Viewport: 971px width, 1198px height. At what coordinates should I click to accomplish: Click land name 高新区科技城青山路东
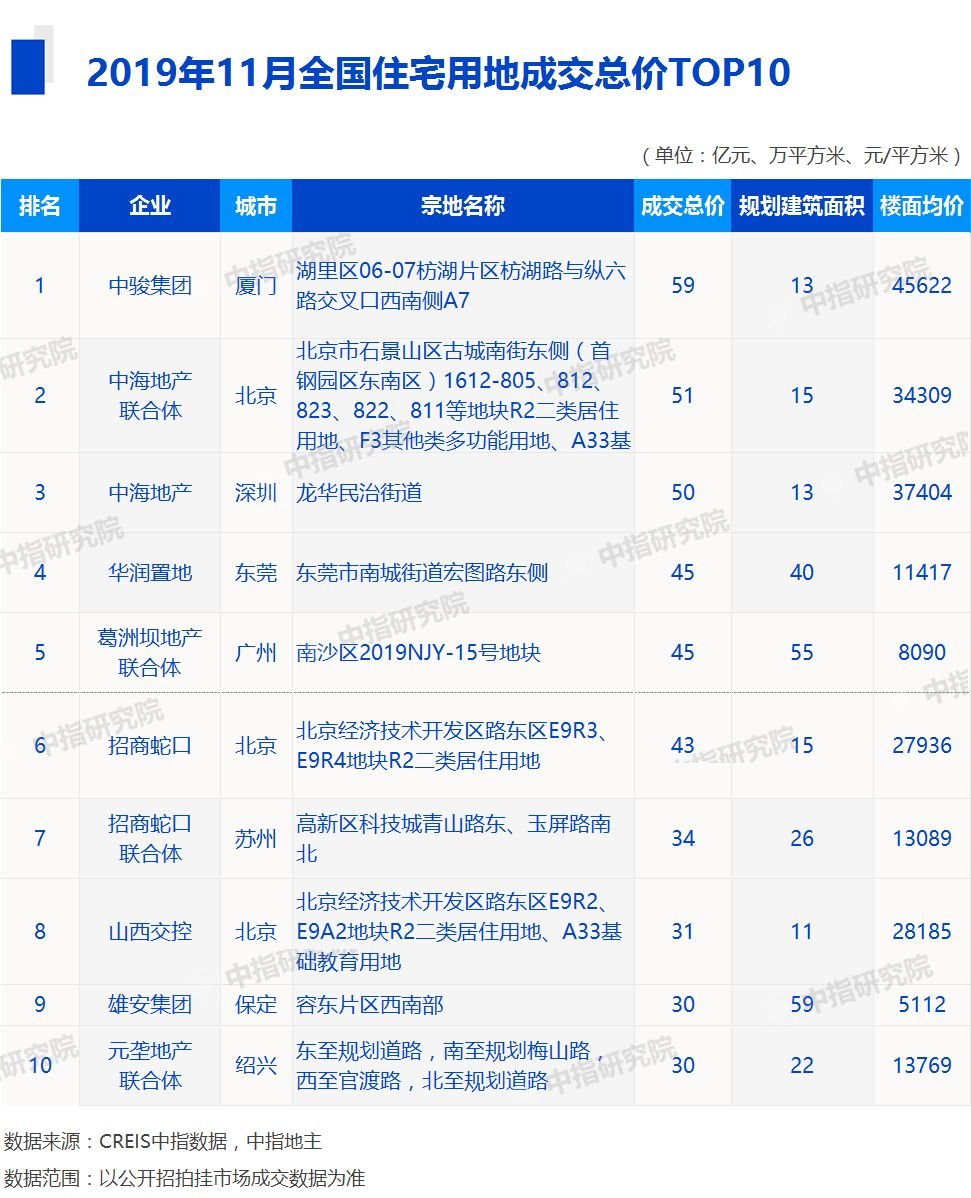[454, 838]
